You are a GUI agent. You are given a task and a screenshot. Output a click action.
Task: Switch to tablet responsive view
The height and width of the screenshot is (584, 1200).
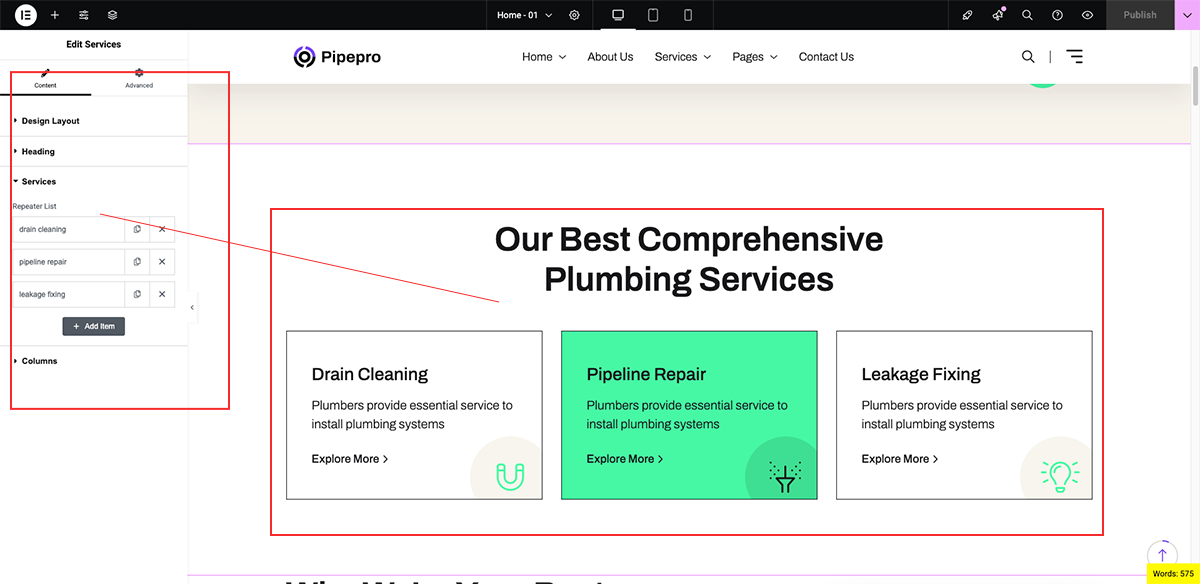(653, 15)
